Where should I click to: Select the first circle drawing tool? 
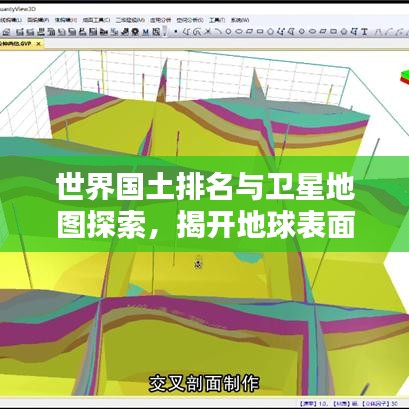coord(228,32)
